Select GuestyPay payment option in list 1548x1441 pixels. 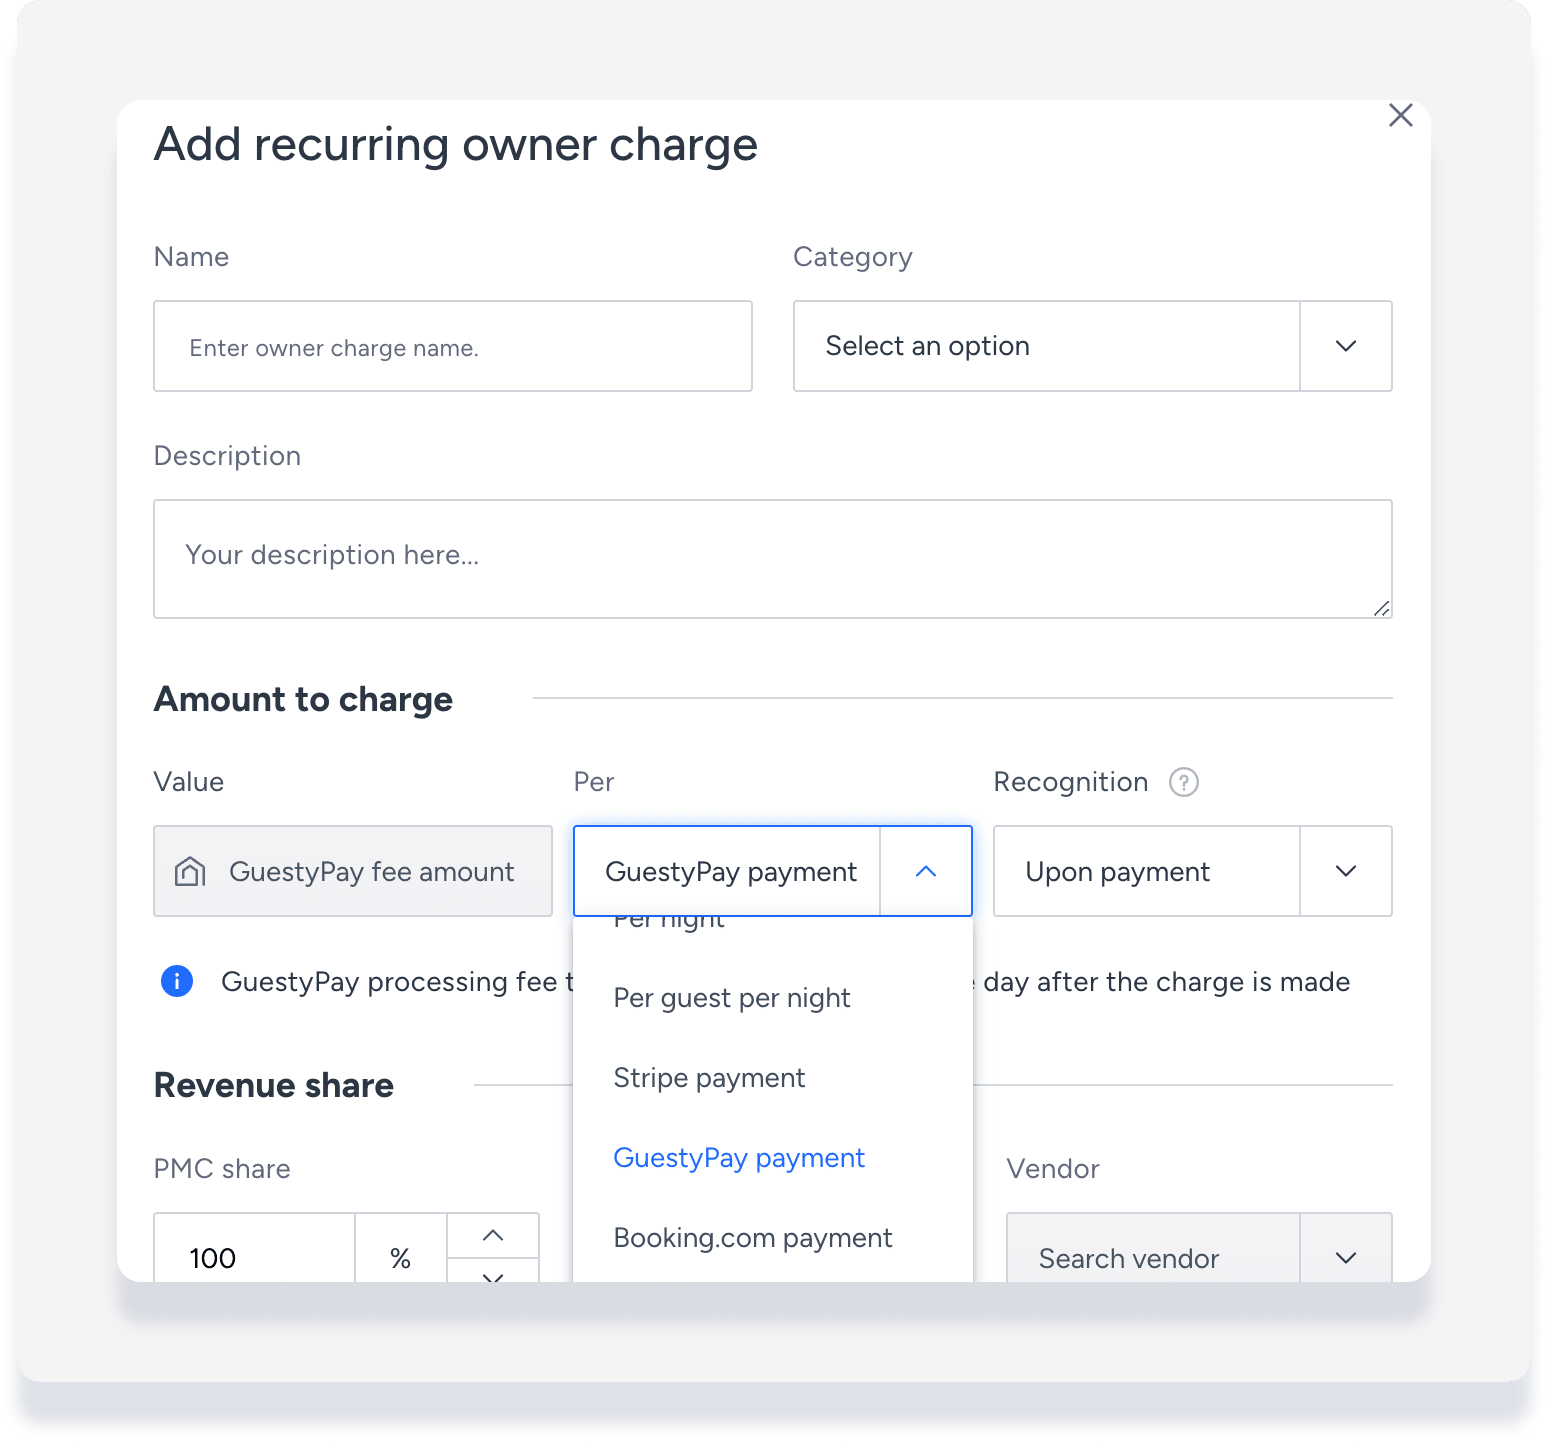[773, 1158]
